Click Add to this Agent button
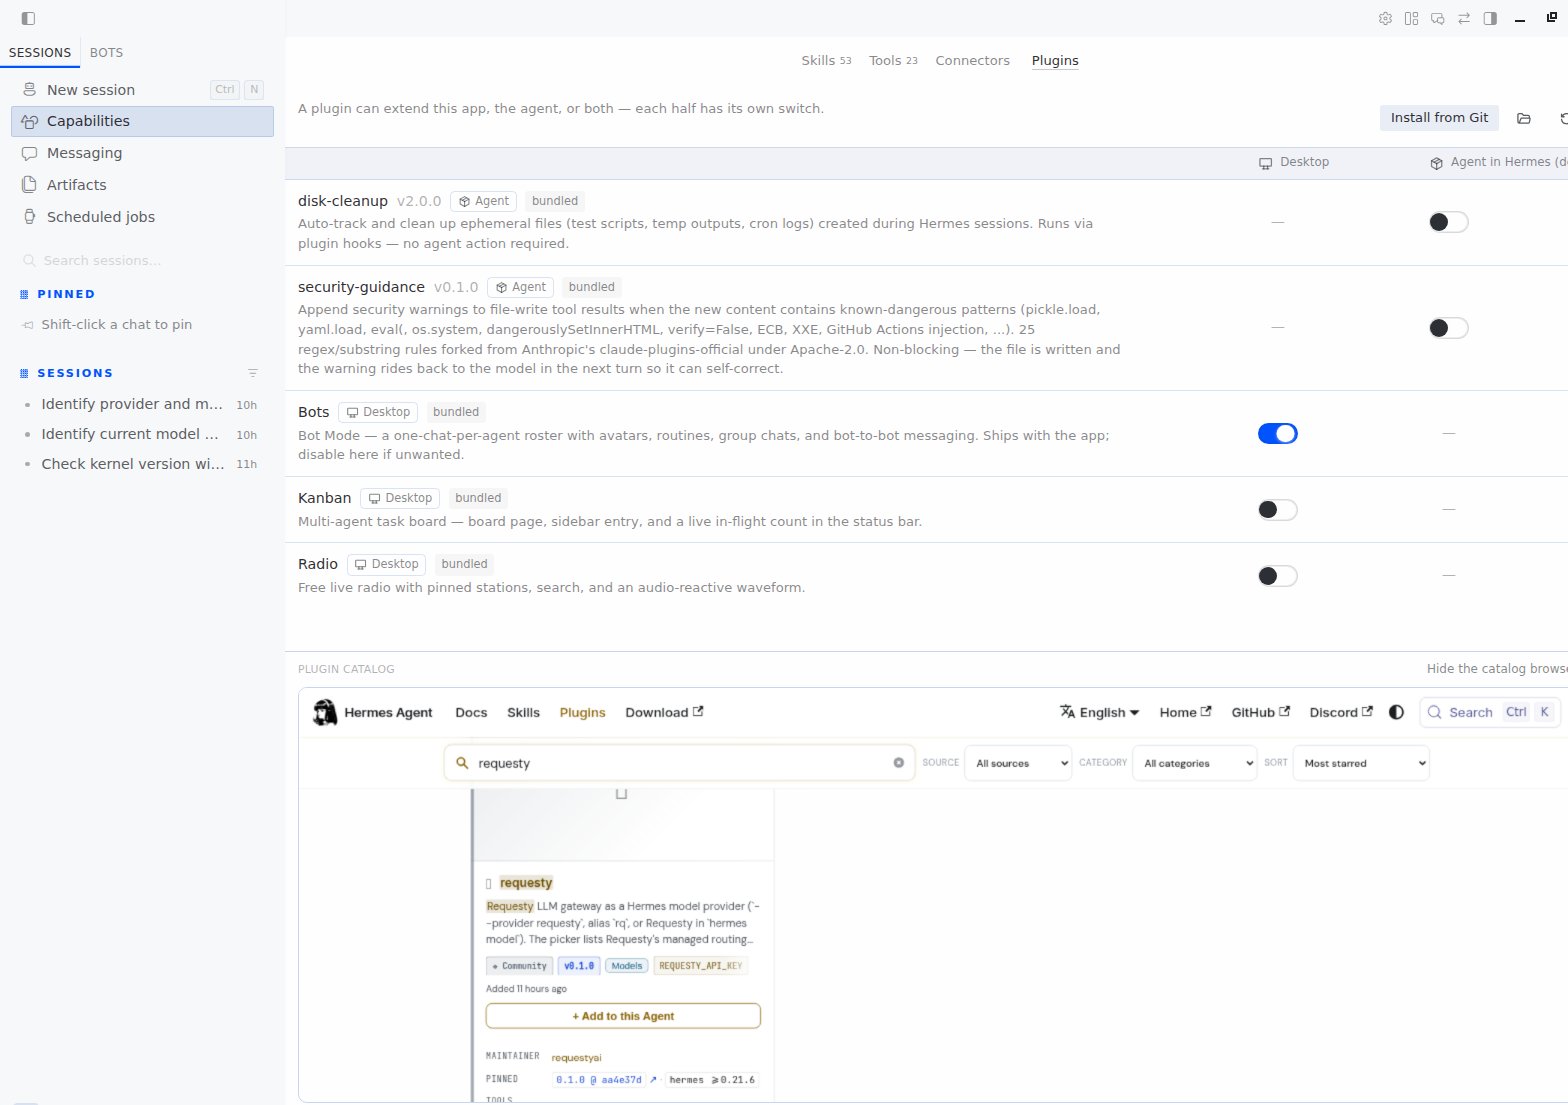 pos(623,1016)
